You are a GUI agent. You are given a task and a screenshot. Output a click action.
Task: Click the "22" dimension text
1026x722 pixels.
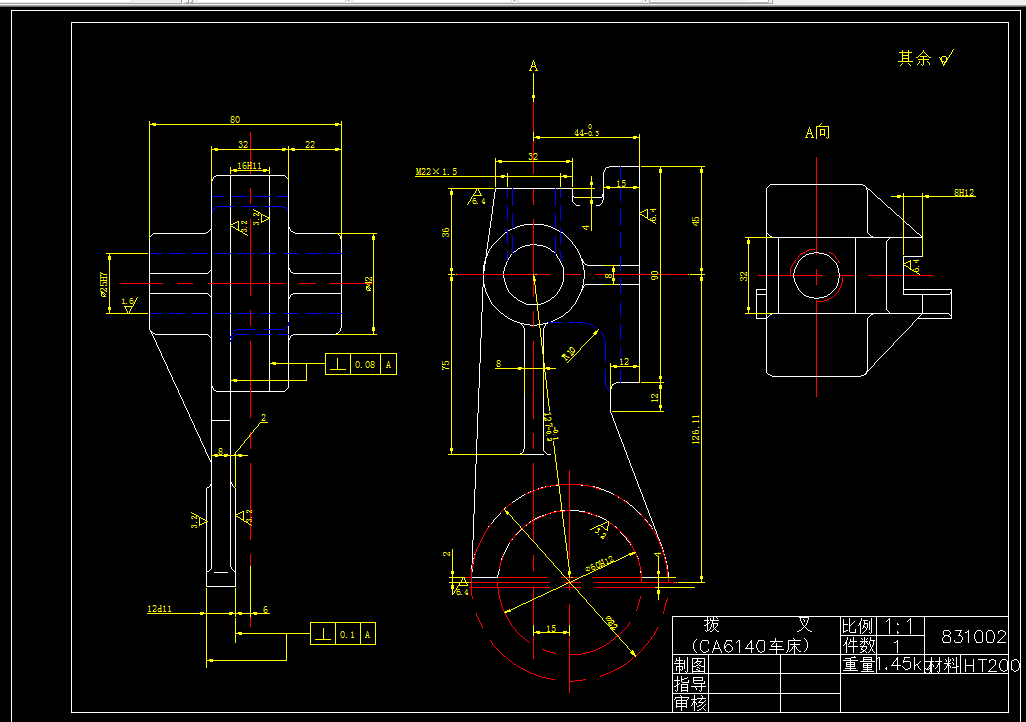pyautogui.click(x=310, y=144)
